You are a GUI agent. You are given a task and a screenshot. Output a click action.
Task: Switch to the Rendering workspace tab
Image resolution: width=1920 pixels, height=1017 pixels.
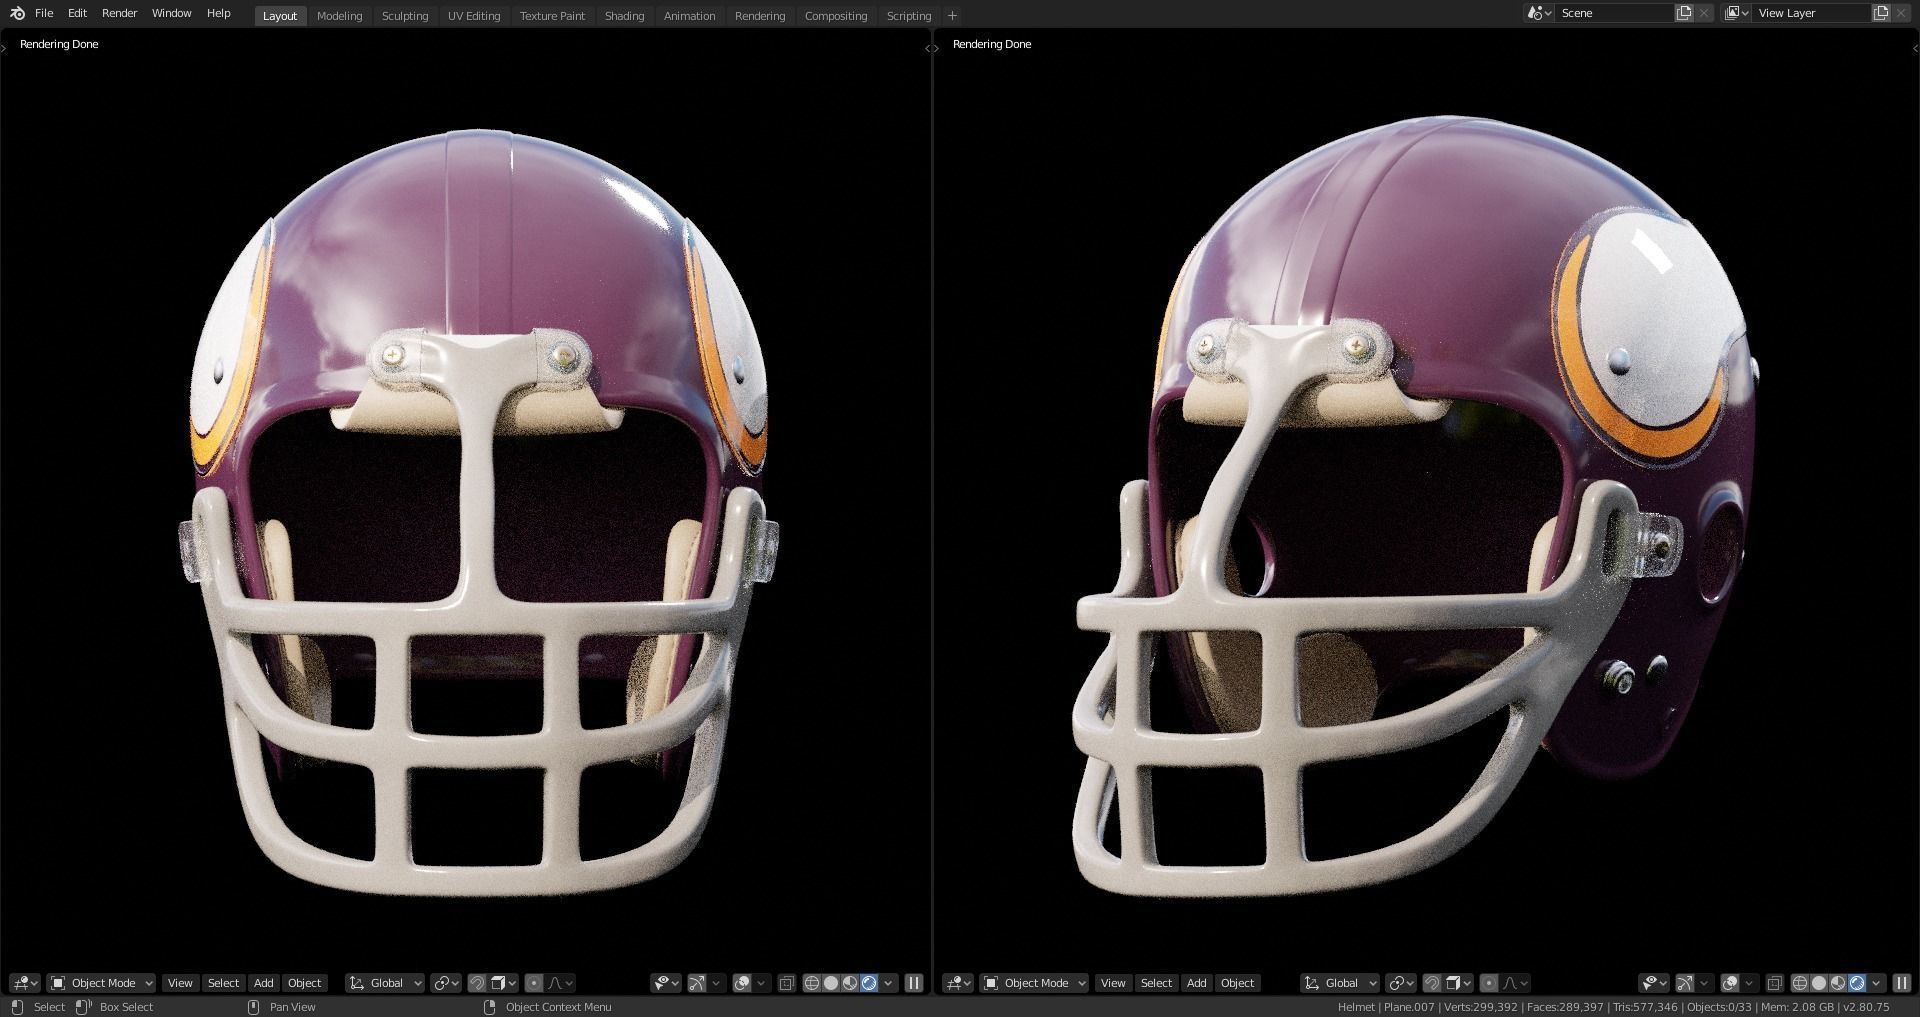(x=760, y=16)
